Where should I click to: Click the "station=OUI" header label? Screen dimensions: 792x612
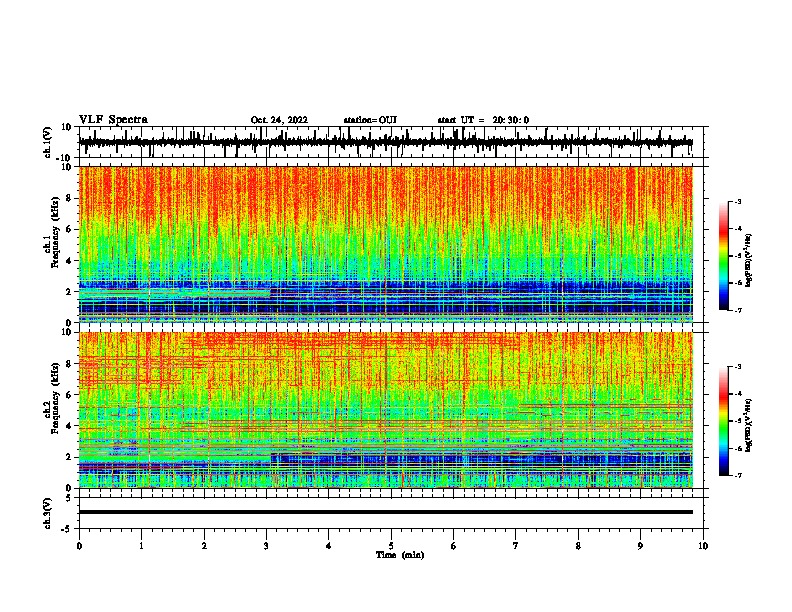coord(370,120)
